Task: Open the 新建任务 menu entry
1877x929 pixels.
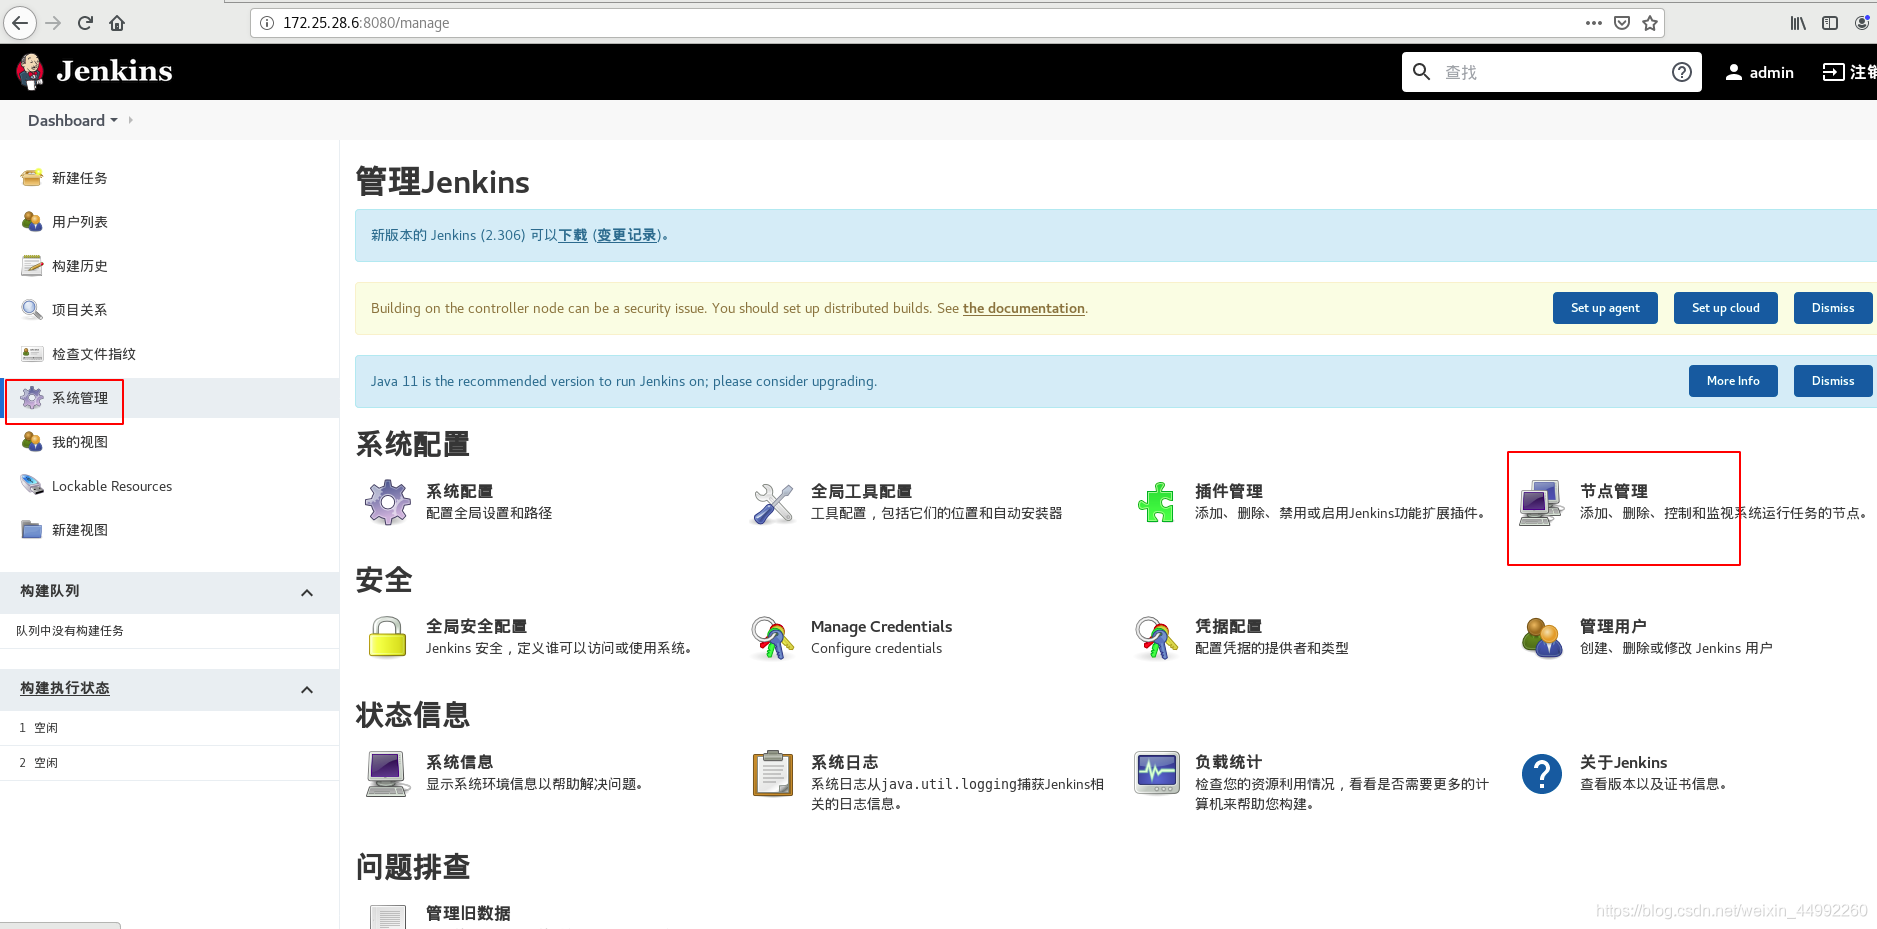Action: click(x=80, y=178)
